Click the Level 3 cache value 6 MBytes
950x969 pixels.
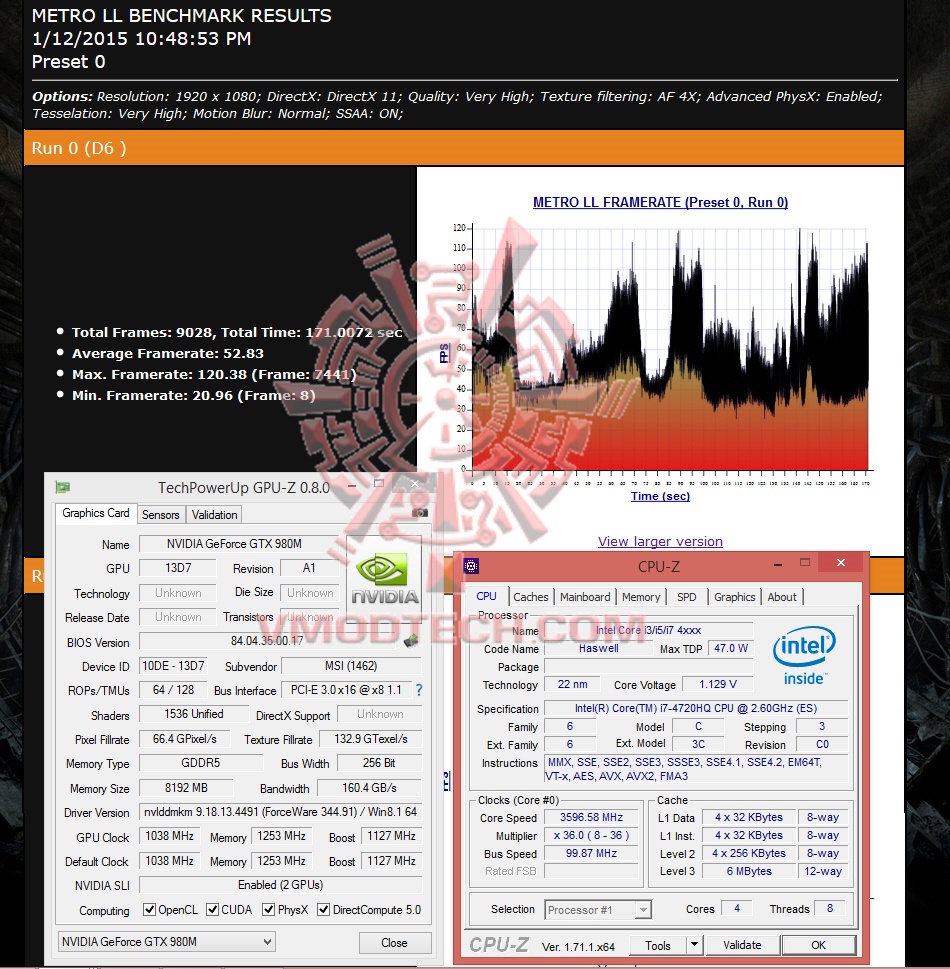[749, 871]
